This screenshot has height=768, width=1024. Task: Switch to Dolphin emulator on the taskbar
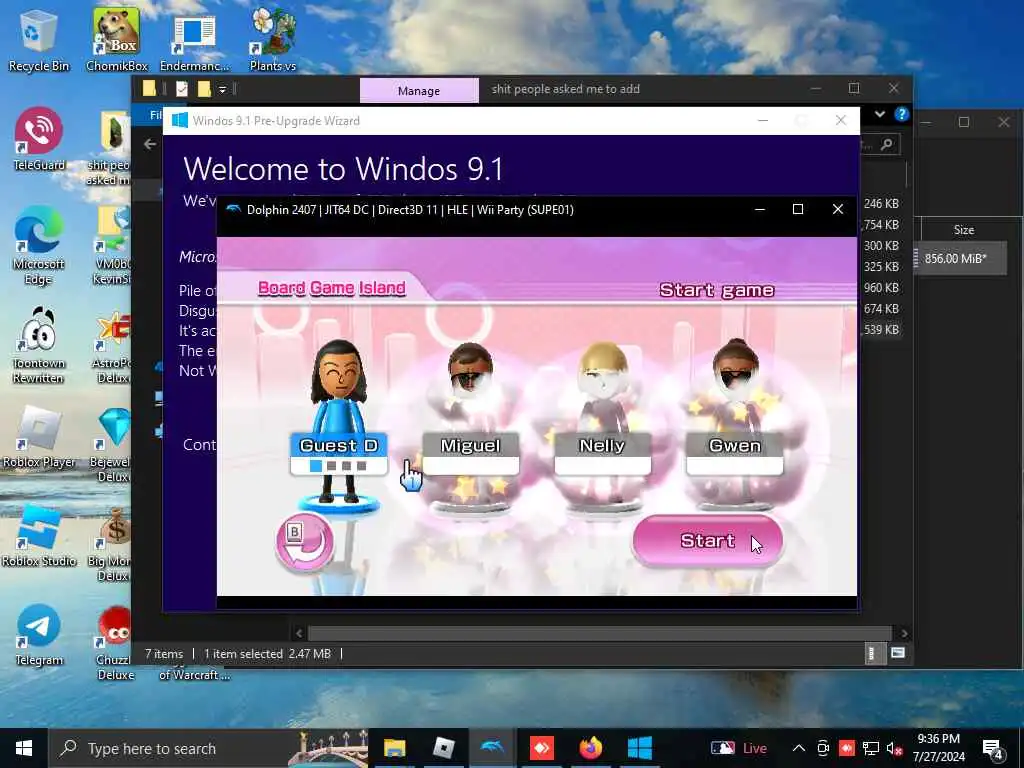(492, 748)
